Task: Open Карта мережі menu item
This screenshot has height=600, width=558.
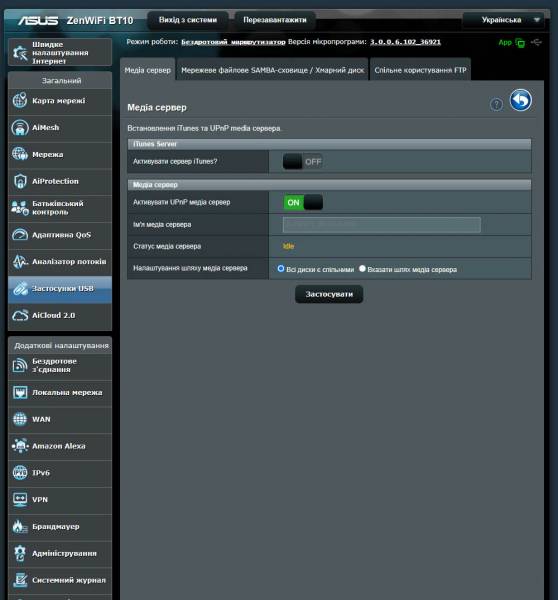Action: coord(60,101)
